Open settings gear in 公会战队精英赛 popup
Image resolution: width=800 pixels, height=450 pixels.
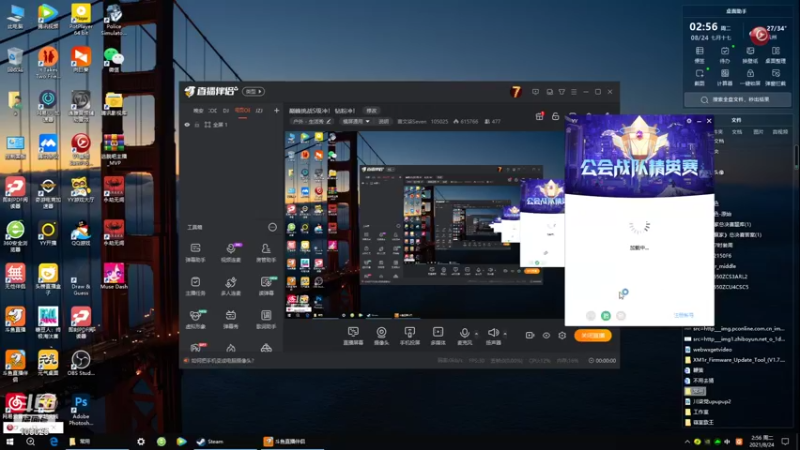689,121
